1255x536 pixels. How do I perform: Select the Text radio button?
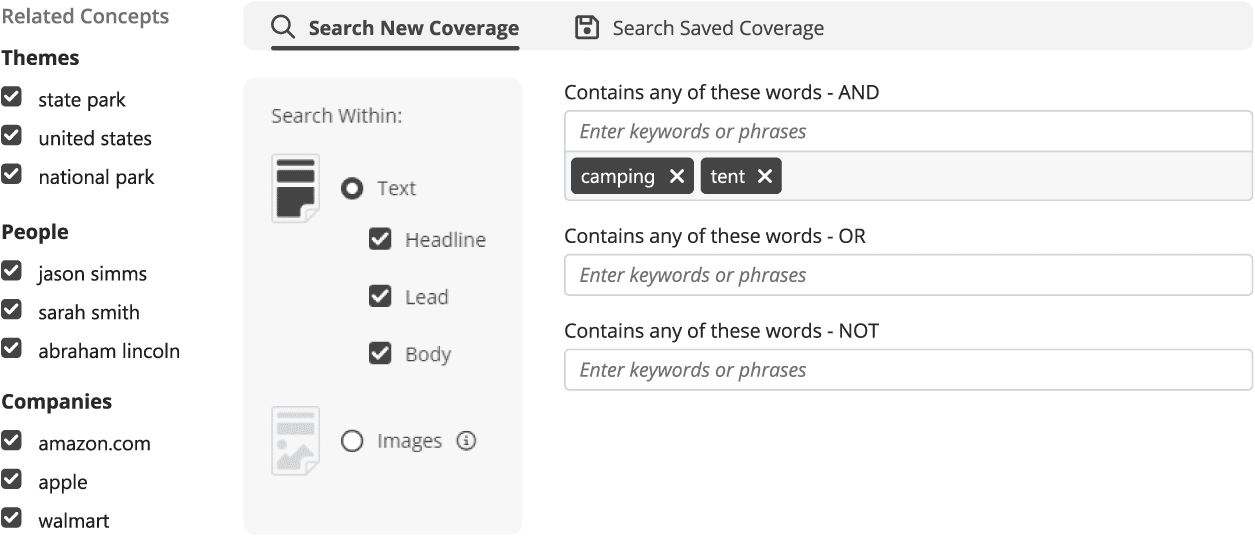click(352, 188)
